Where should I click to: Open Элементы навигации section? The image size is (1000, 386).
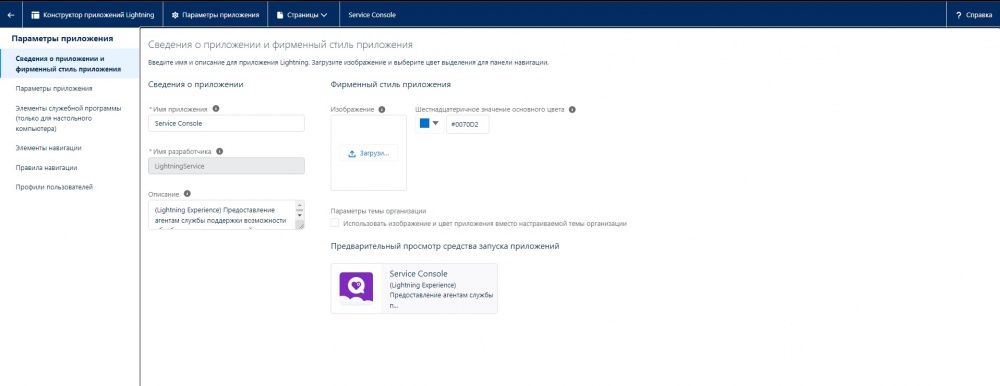[x=48, y=148]
